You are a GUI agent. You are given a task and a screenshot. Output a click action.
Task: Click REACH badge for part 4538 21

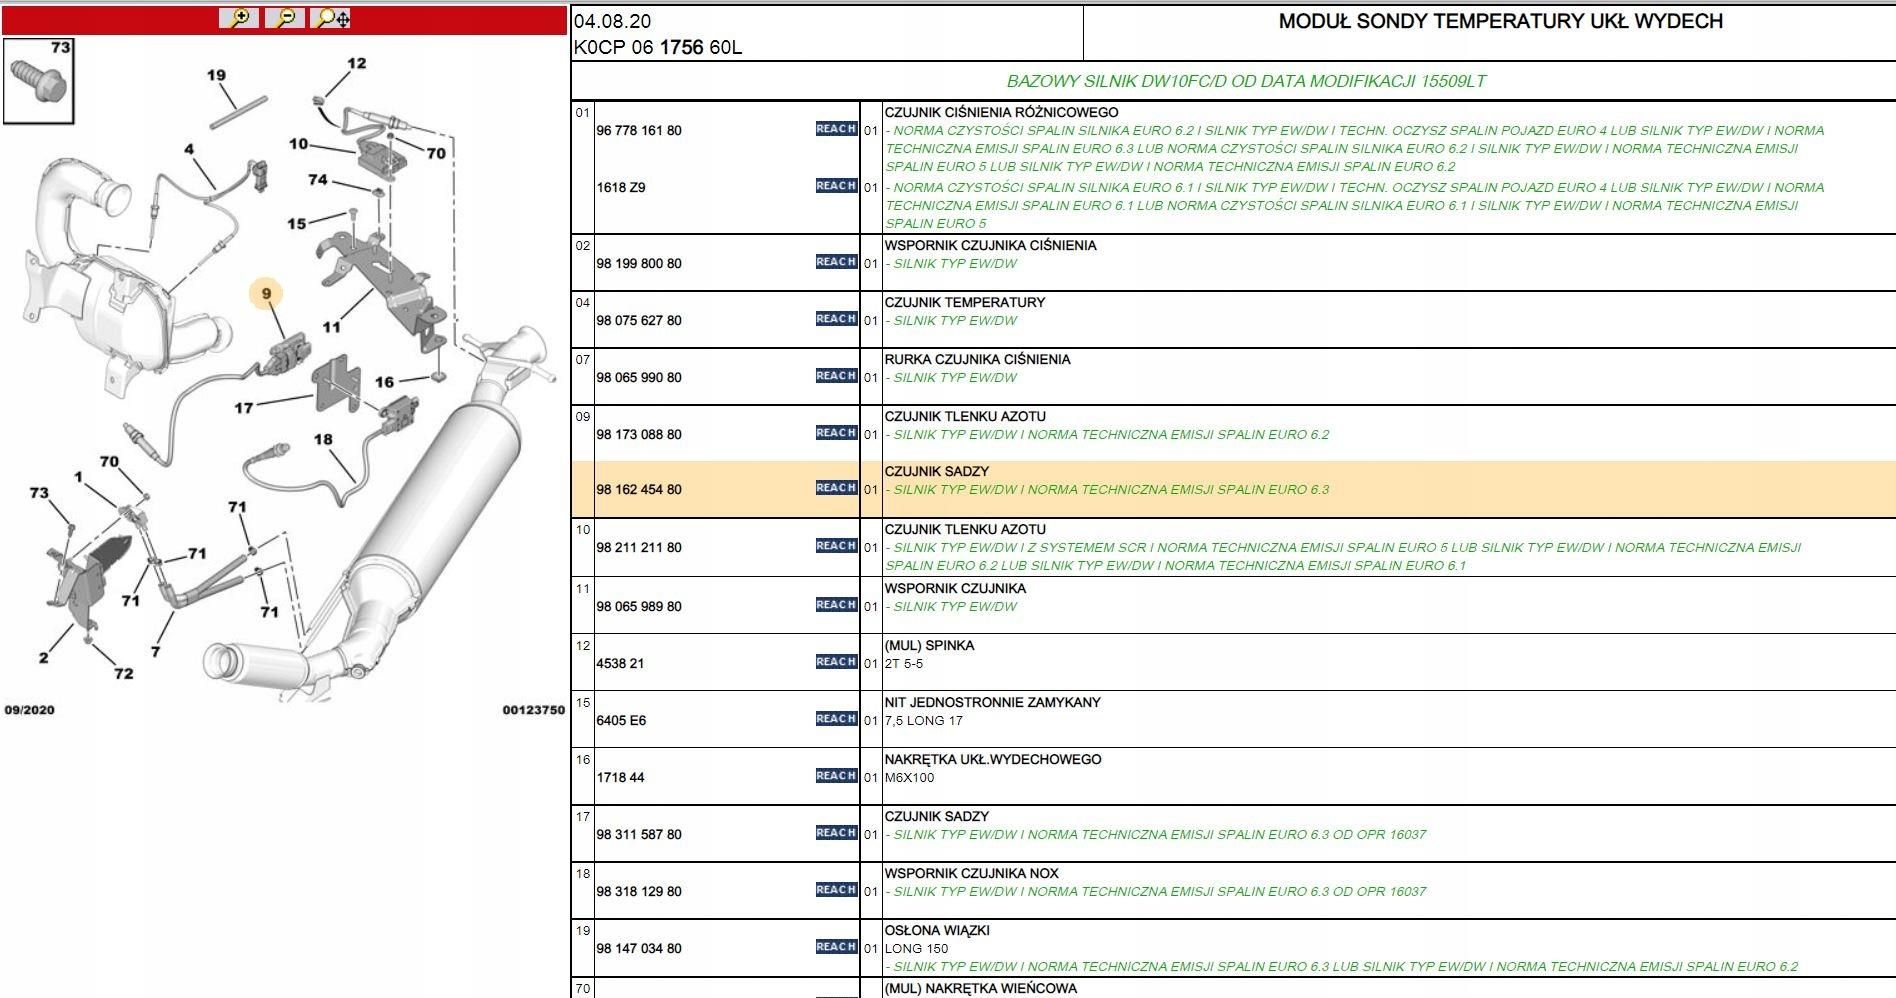836,662
